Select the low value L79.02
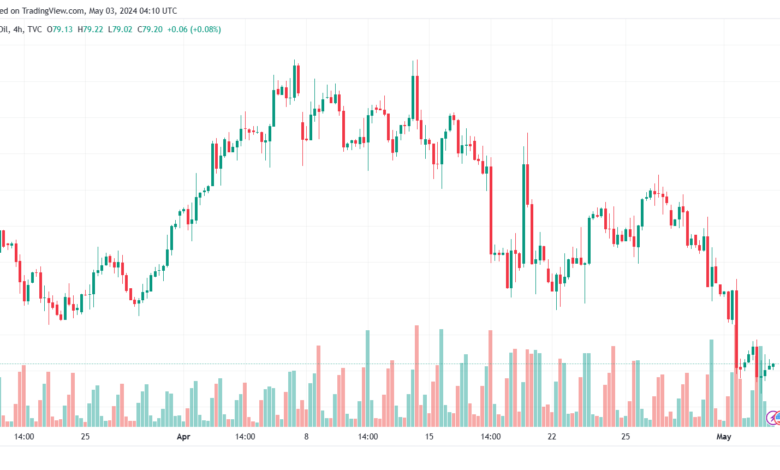This screenshot has width=780, height=470. [120, 29]
